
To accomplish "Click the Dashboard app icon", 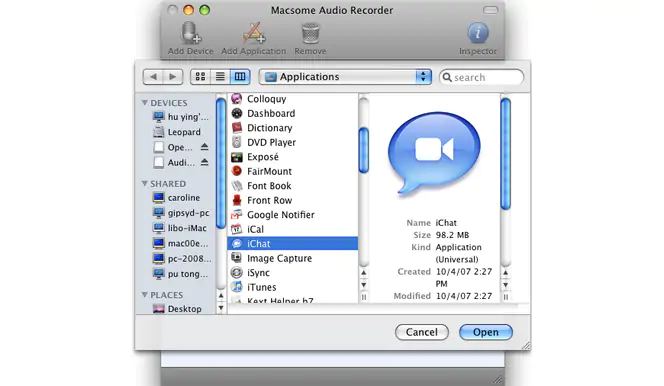I will [x=237, y=113].
